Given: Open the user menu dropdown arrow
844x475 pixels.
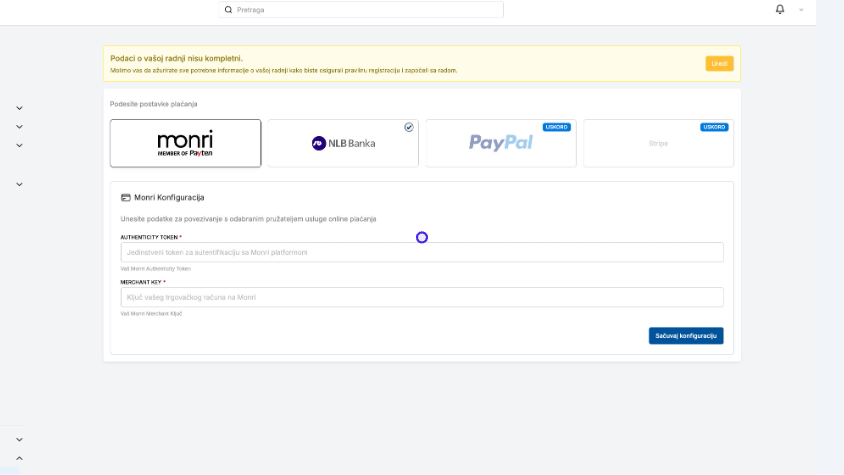Looking at the screenshot, I should 801,10.
